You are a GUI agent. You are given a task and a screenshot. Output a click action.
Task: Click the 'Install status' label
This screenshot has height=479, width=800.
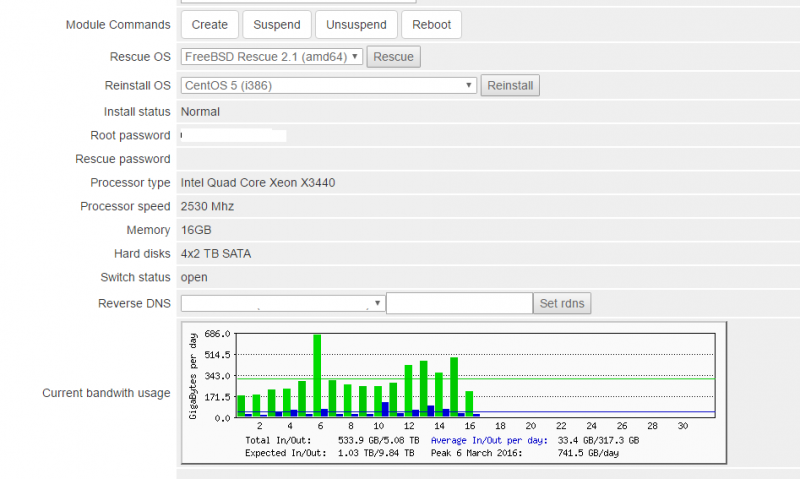pyautogui.click(x=137, y=112)
